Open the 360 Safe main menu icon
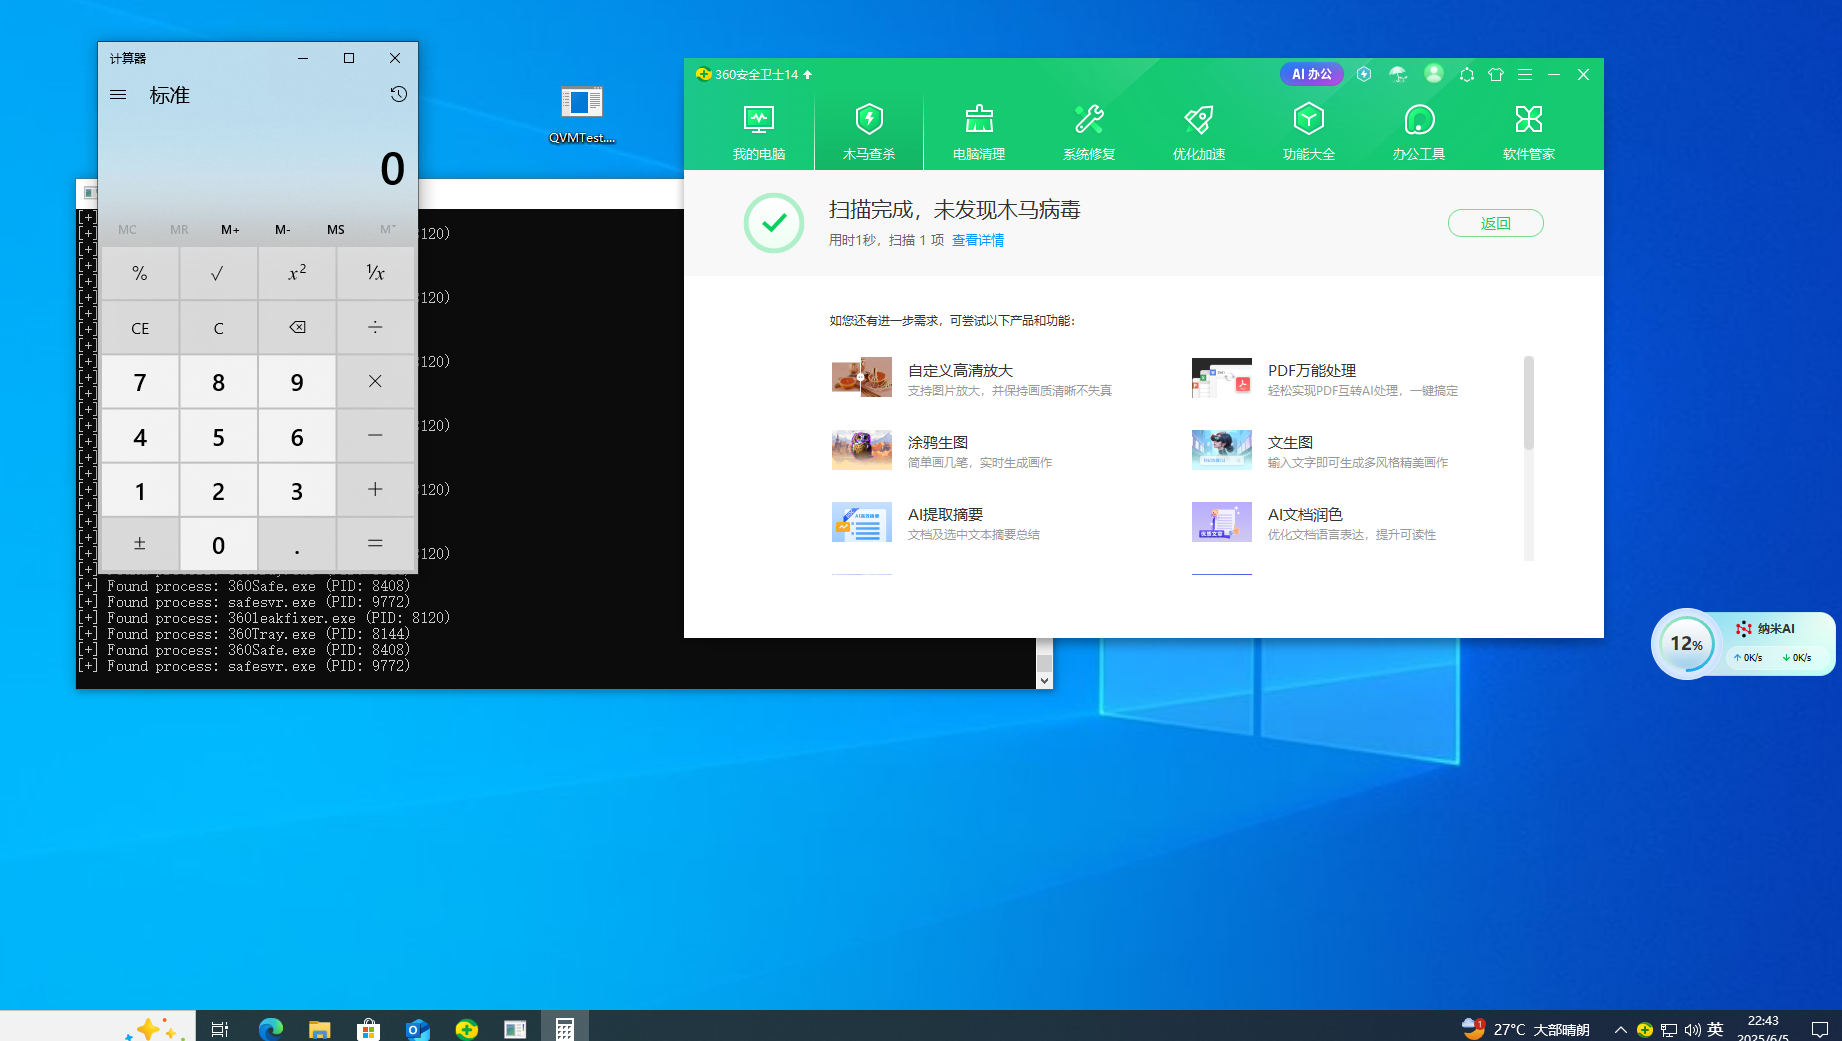This screenshot has width=1842, height=1041. [x=1525, y=74]
